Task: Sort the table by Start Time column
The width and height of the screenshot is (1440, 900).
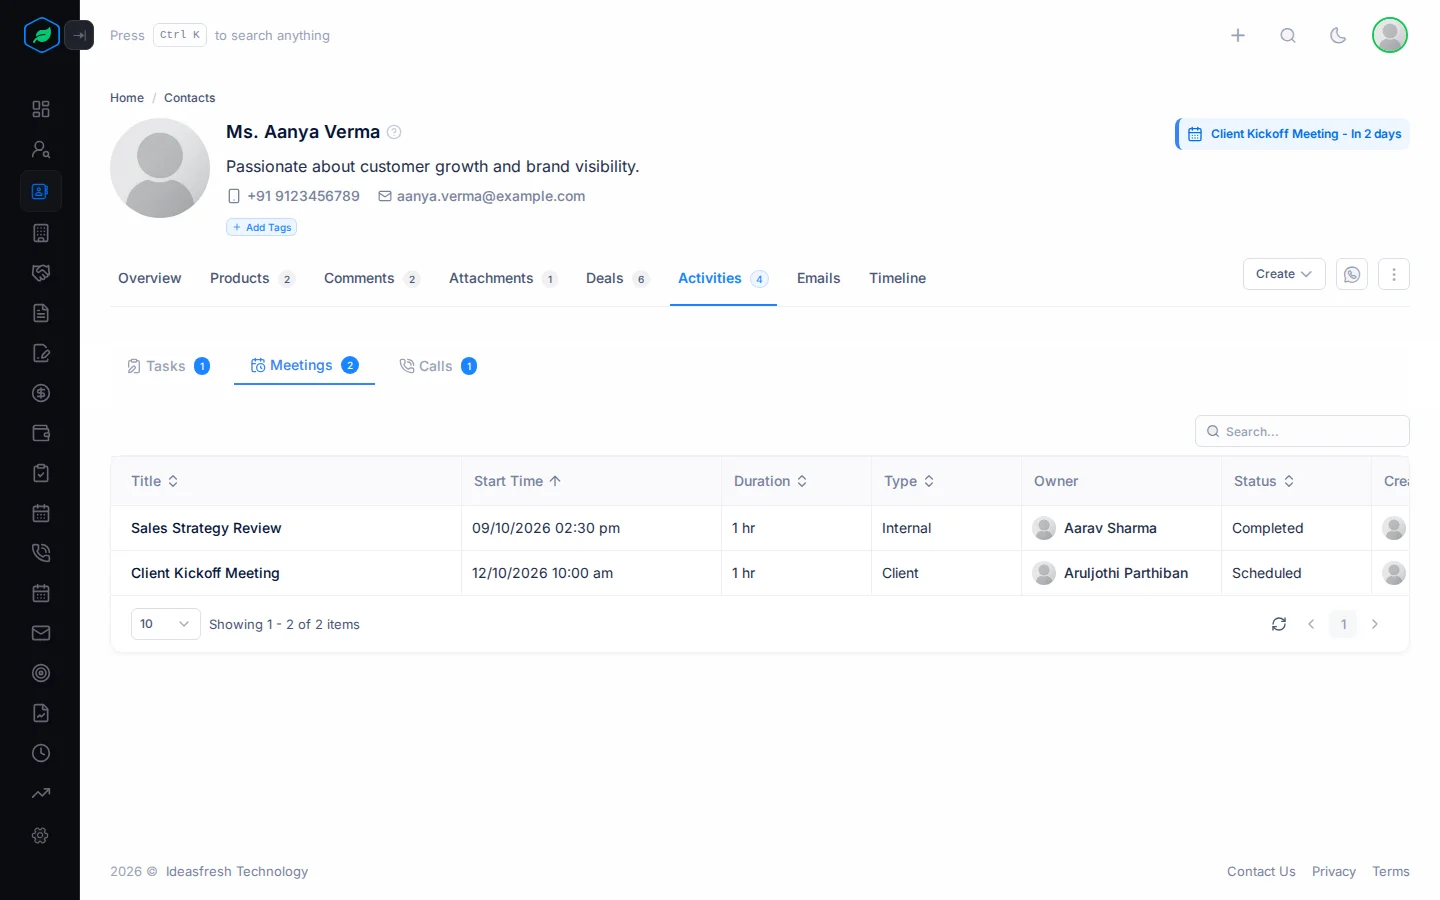Action: 517,481
